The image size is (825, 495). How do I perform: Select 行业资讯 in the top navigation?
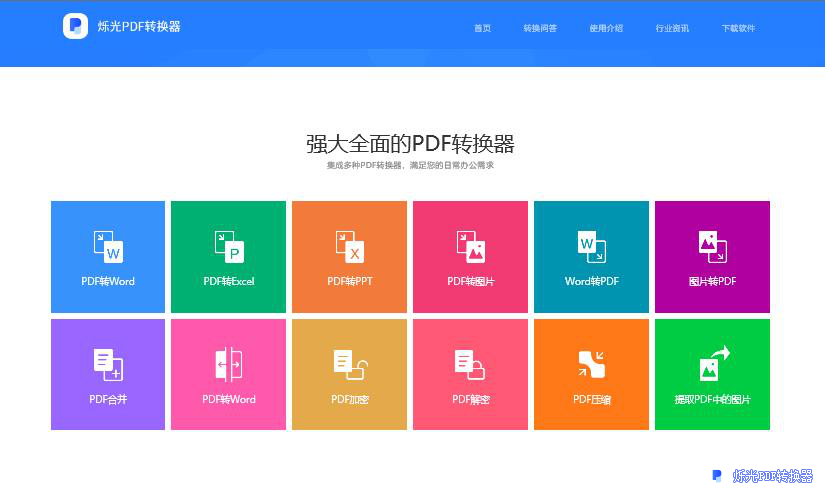tap(672, 28)
